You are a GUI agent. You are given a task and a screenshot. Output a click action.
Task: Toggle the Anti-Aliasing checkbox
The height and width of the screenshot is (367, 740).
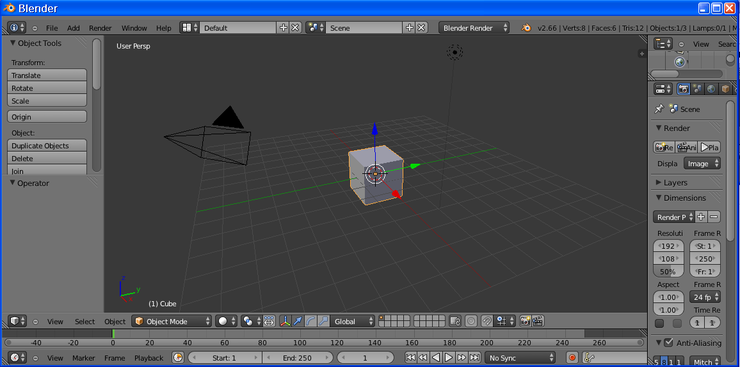[668, 342]
